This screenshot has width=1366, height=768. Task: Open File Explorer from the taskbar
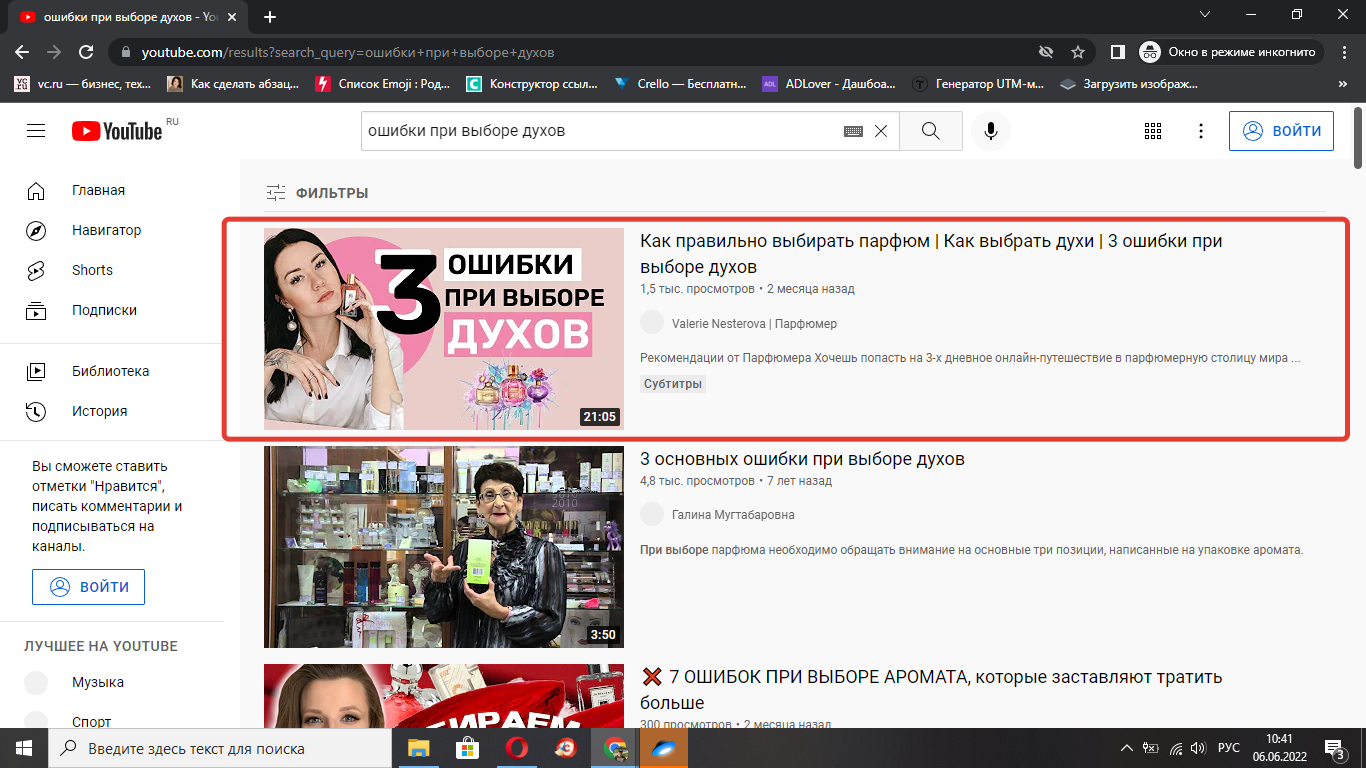pos(418,748)
